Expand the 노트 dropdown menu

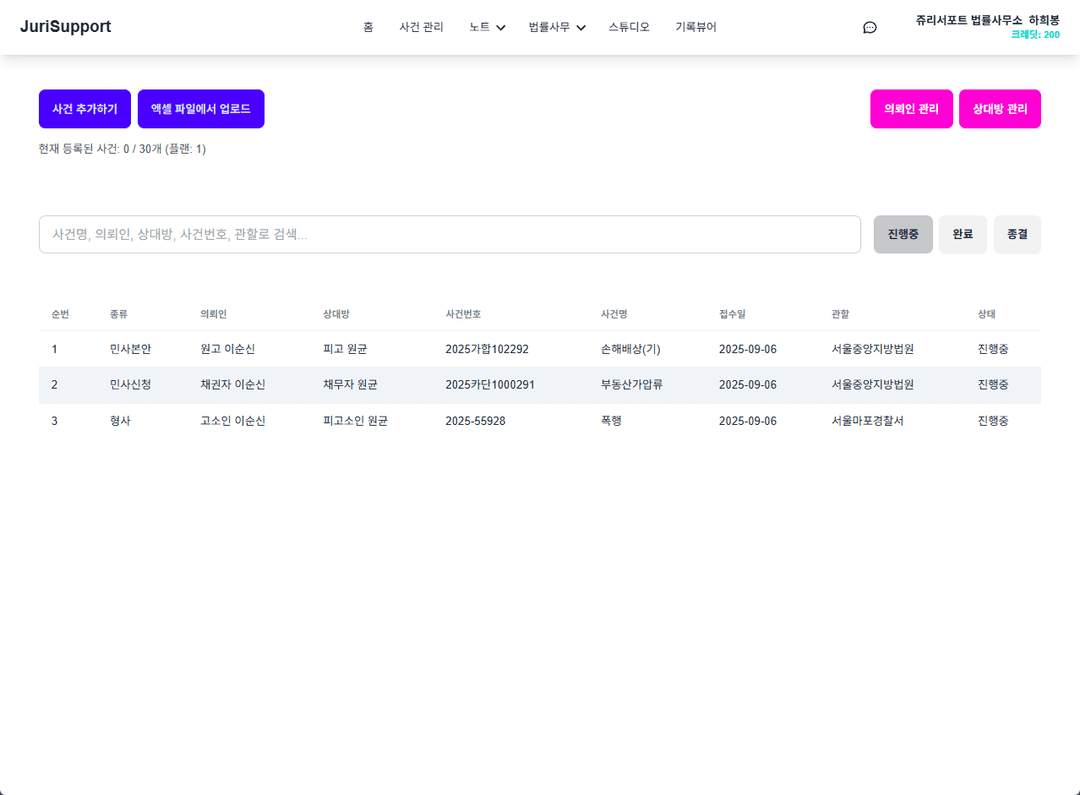click(x=487, y=28)
